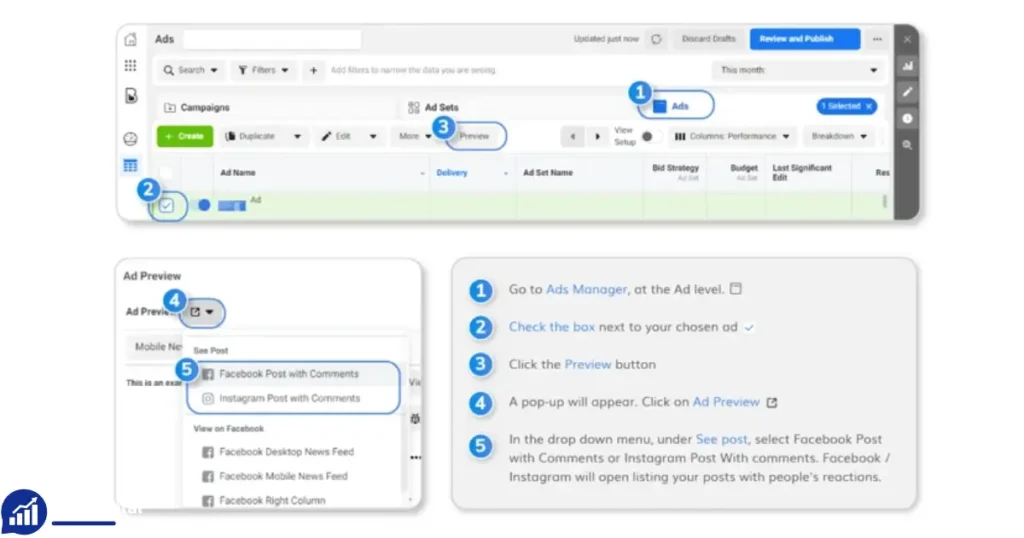Open the Ad Preview link in step 4
This screenshot has height=538, width=1024.
pyautogui.click(x=726, y=402)
